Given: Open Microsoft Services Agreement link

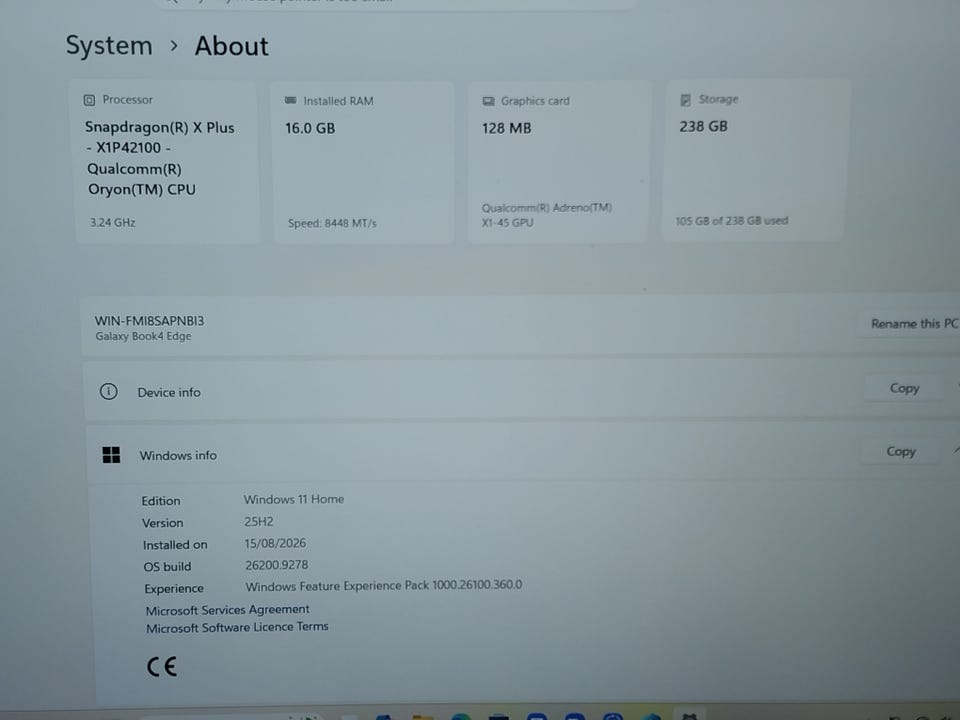Looking at the screenshot, I should coord(228,610).
